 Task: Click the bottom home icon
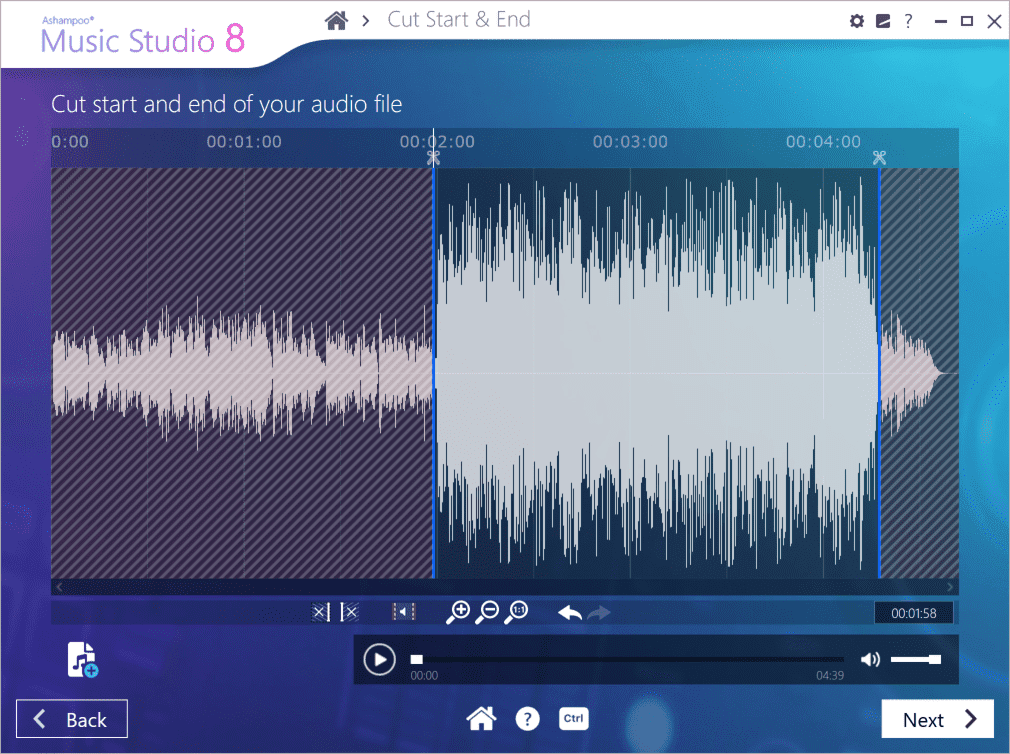click(x=481, y=719)
